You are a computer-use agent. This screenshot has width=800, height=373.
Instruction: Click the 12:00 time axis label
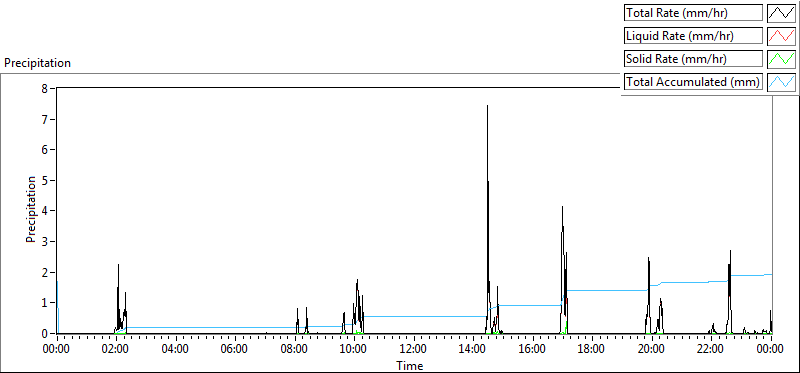pyautogui.click(x=414, y=350)
